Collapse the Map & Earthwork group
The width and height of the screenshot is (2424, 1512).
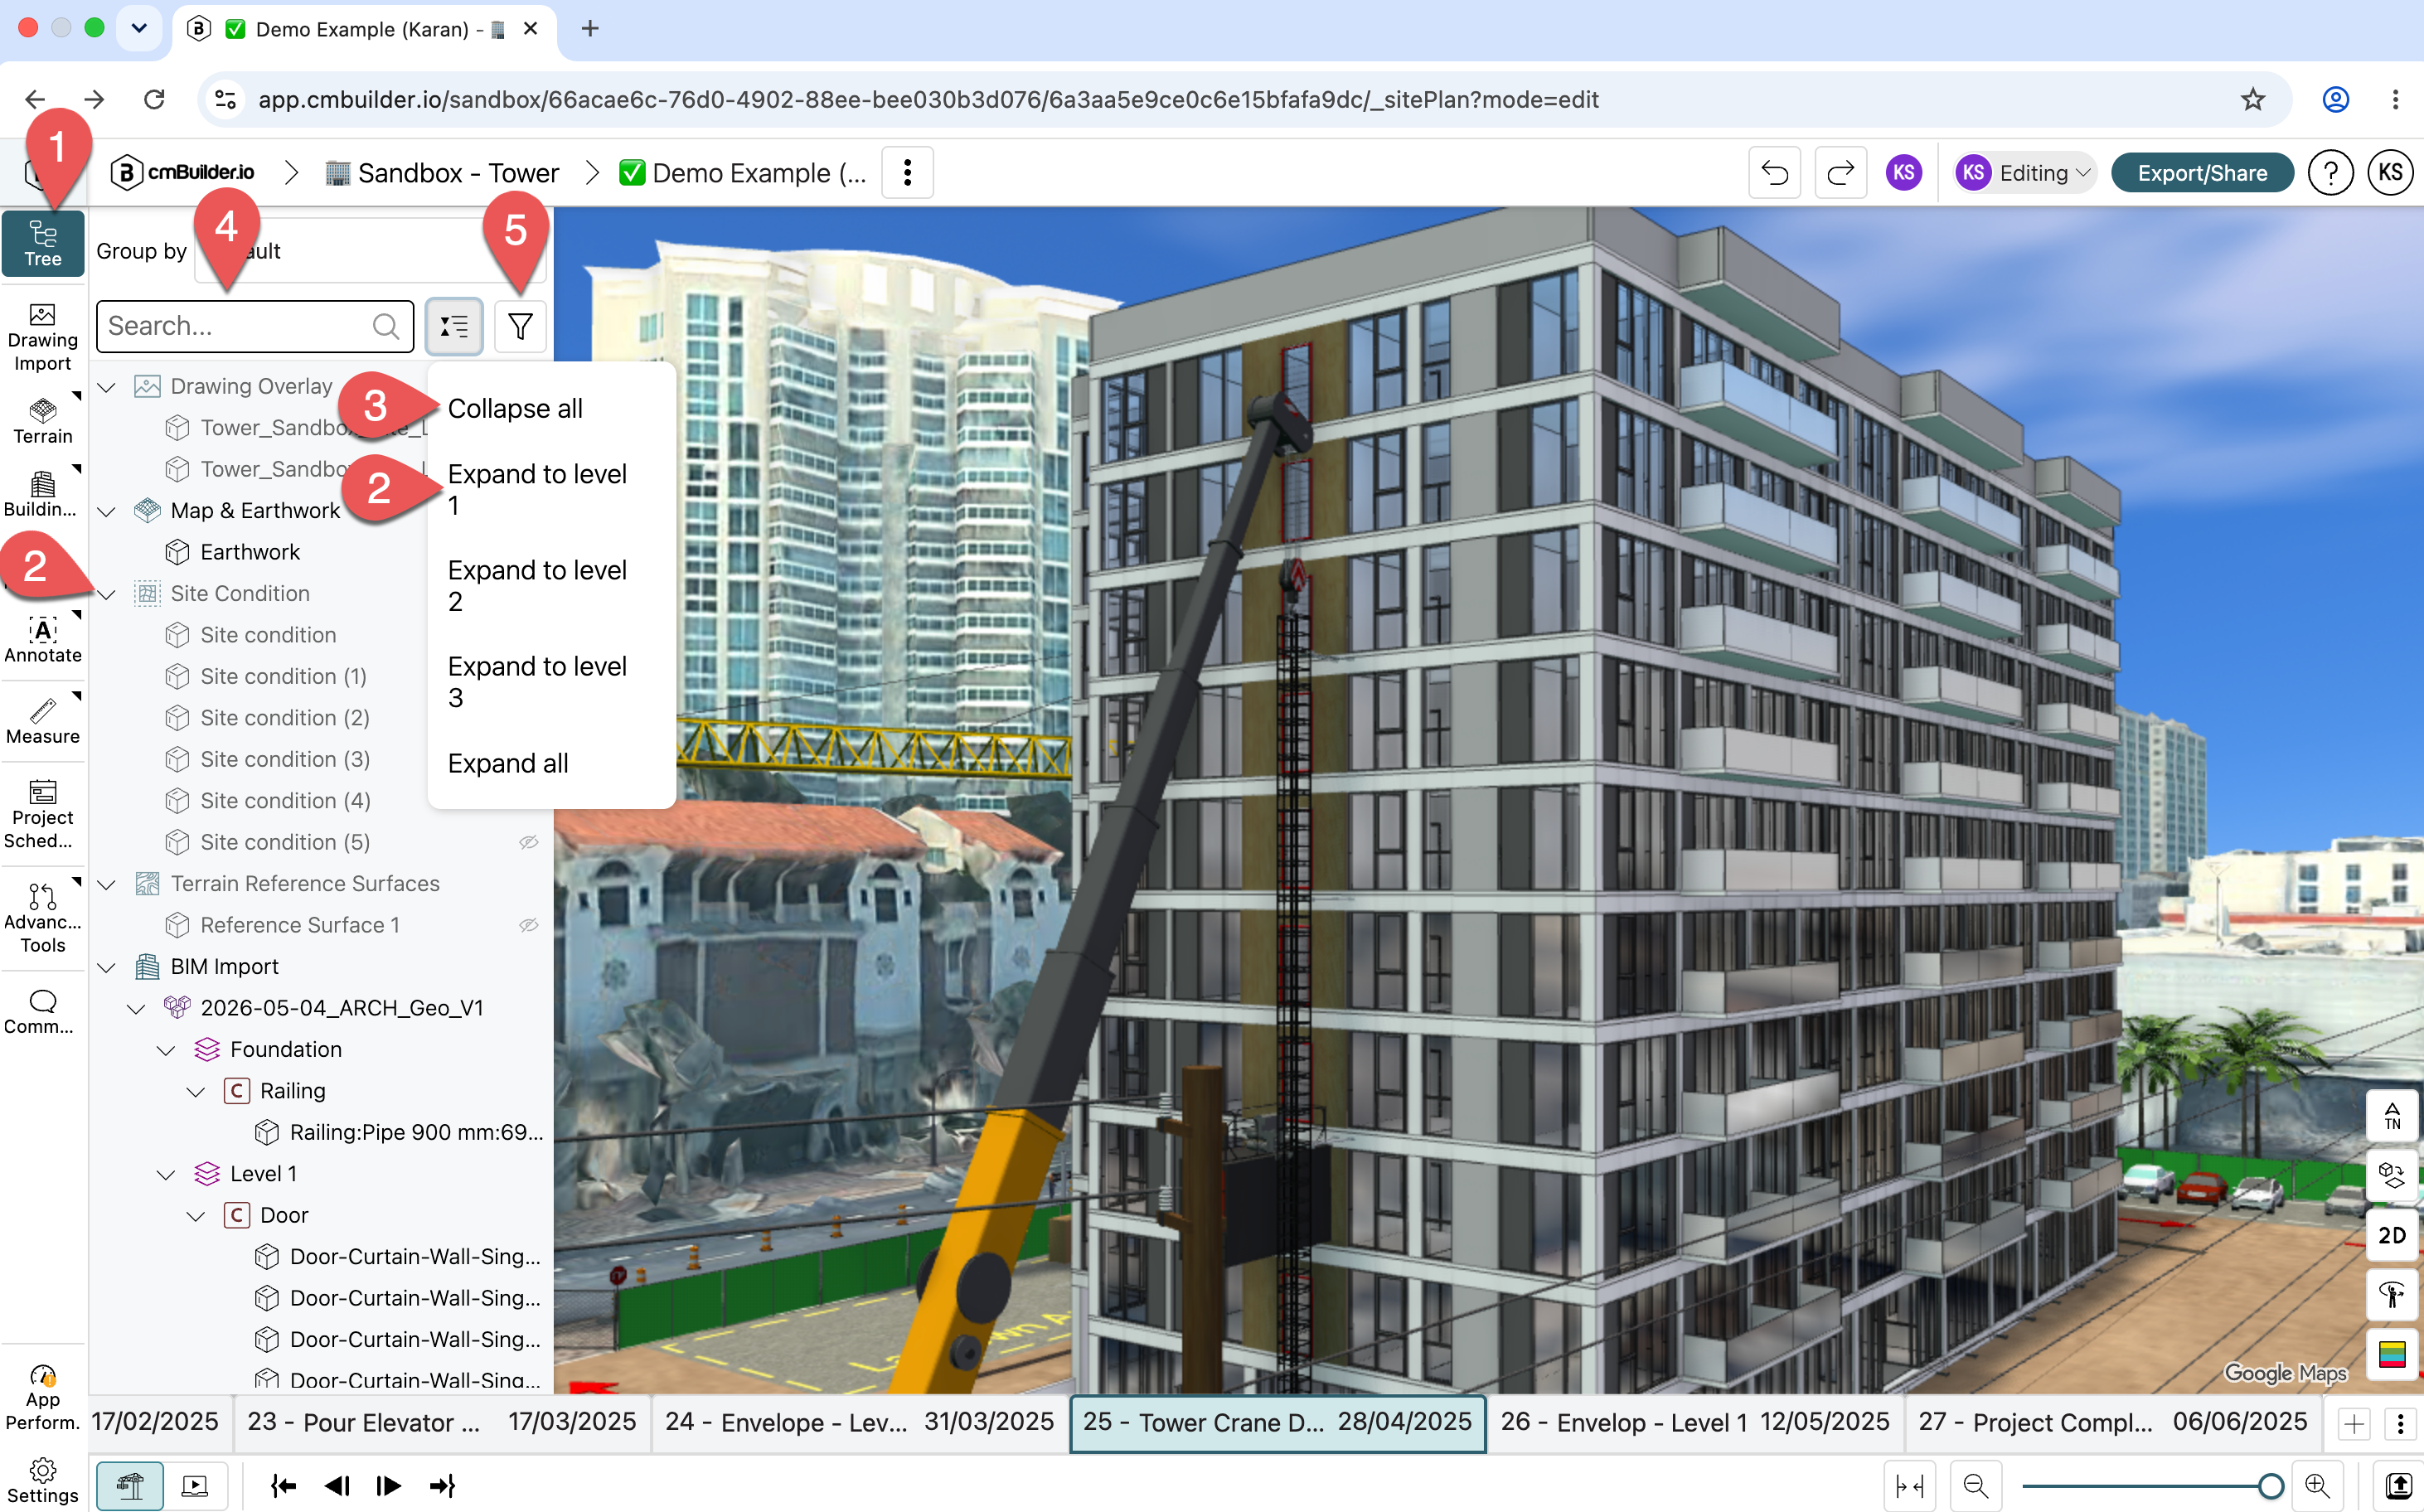pyautogui.click(x=107, y=511)
